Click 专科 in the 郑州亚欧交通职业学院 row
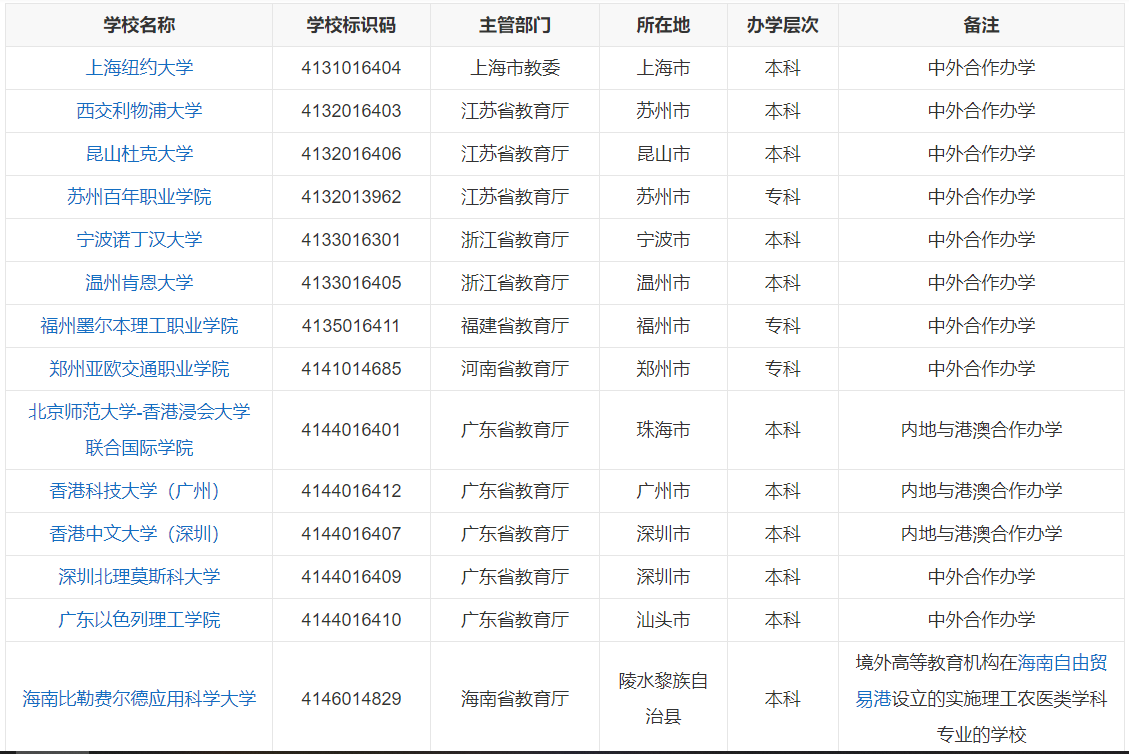1129x754 pixels. point(783,369)
